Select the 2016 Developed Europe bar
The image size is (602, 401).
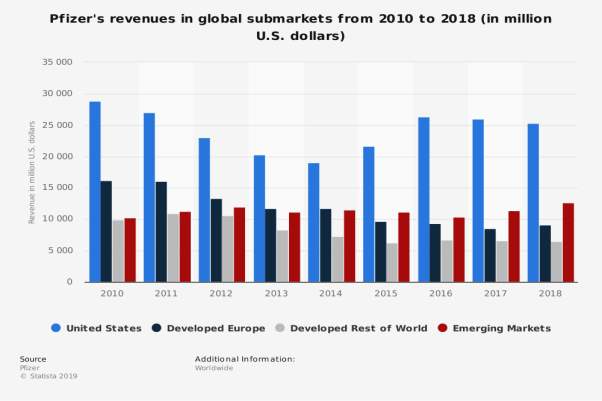(435, 253)
